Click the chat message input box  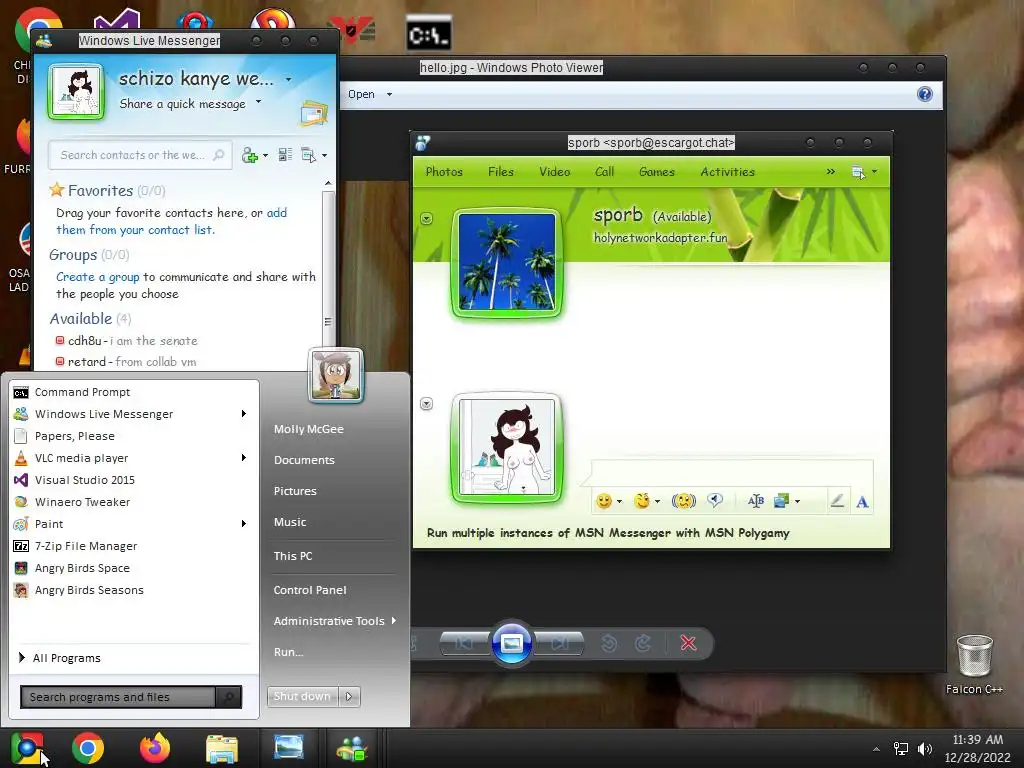731,472
